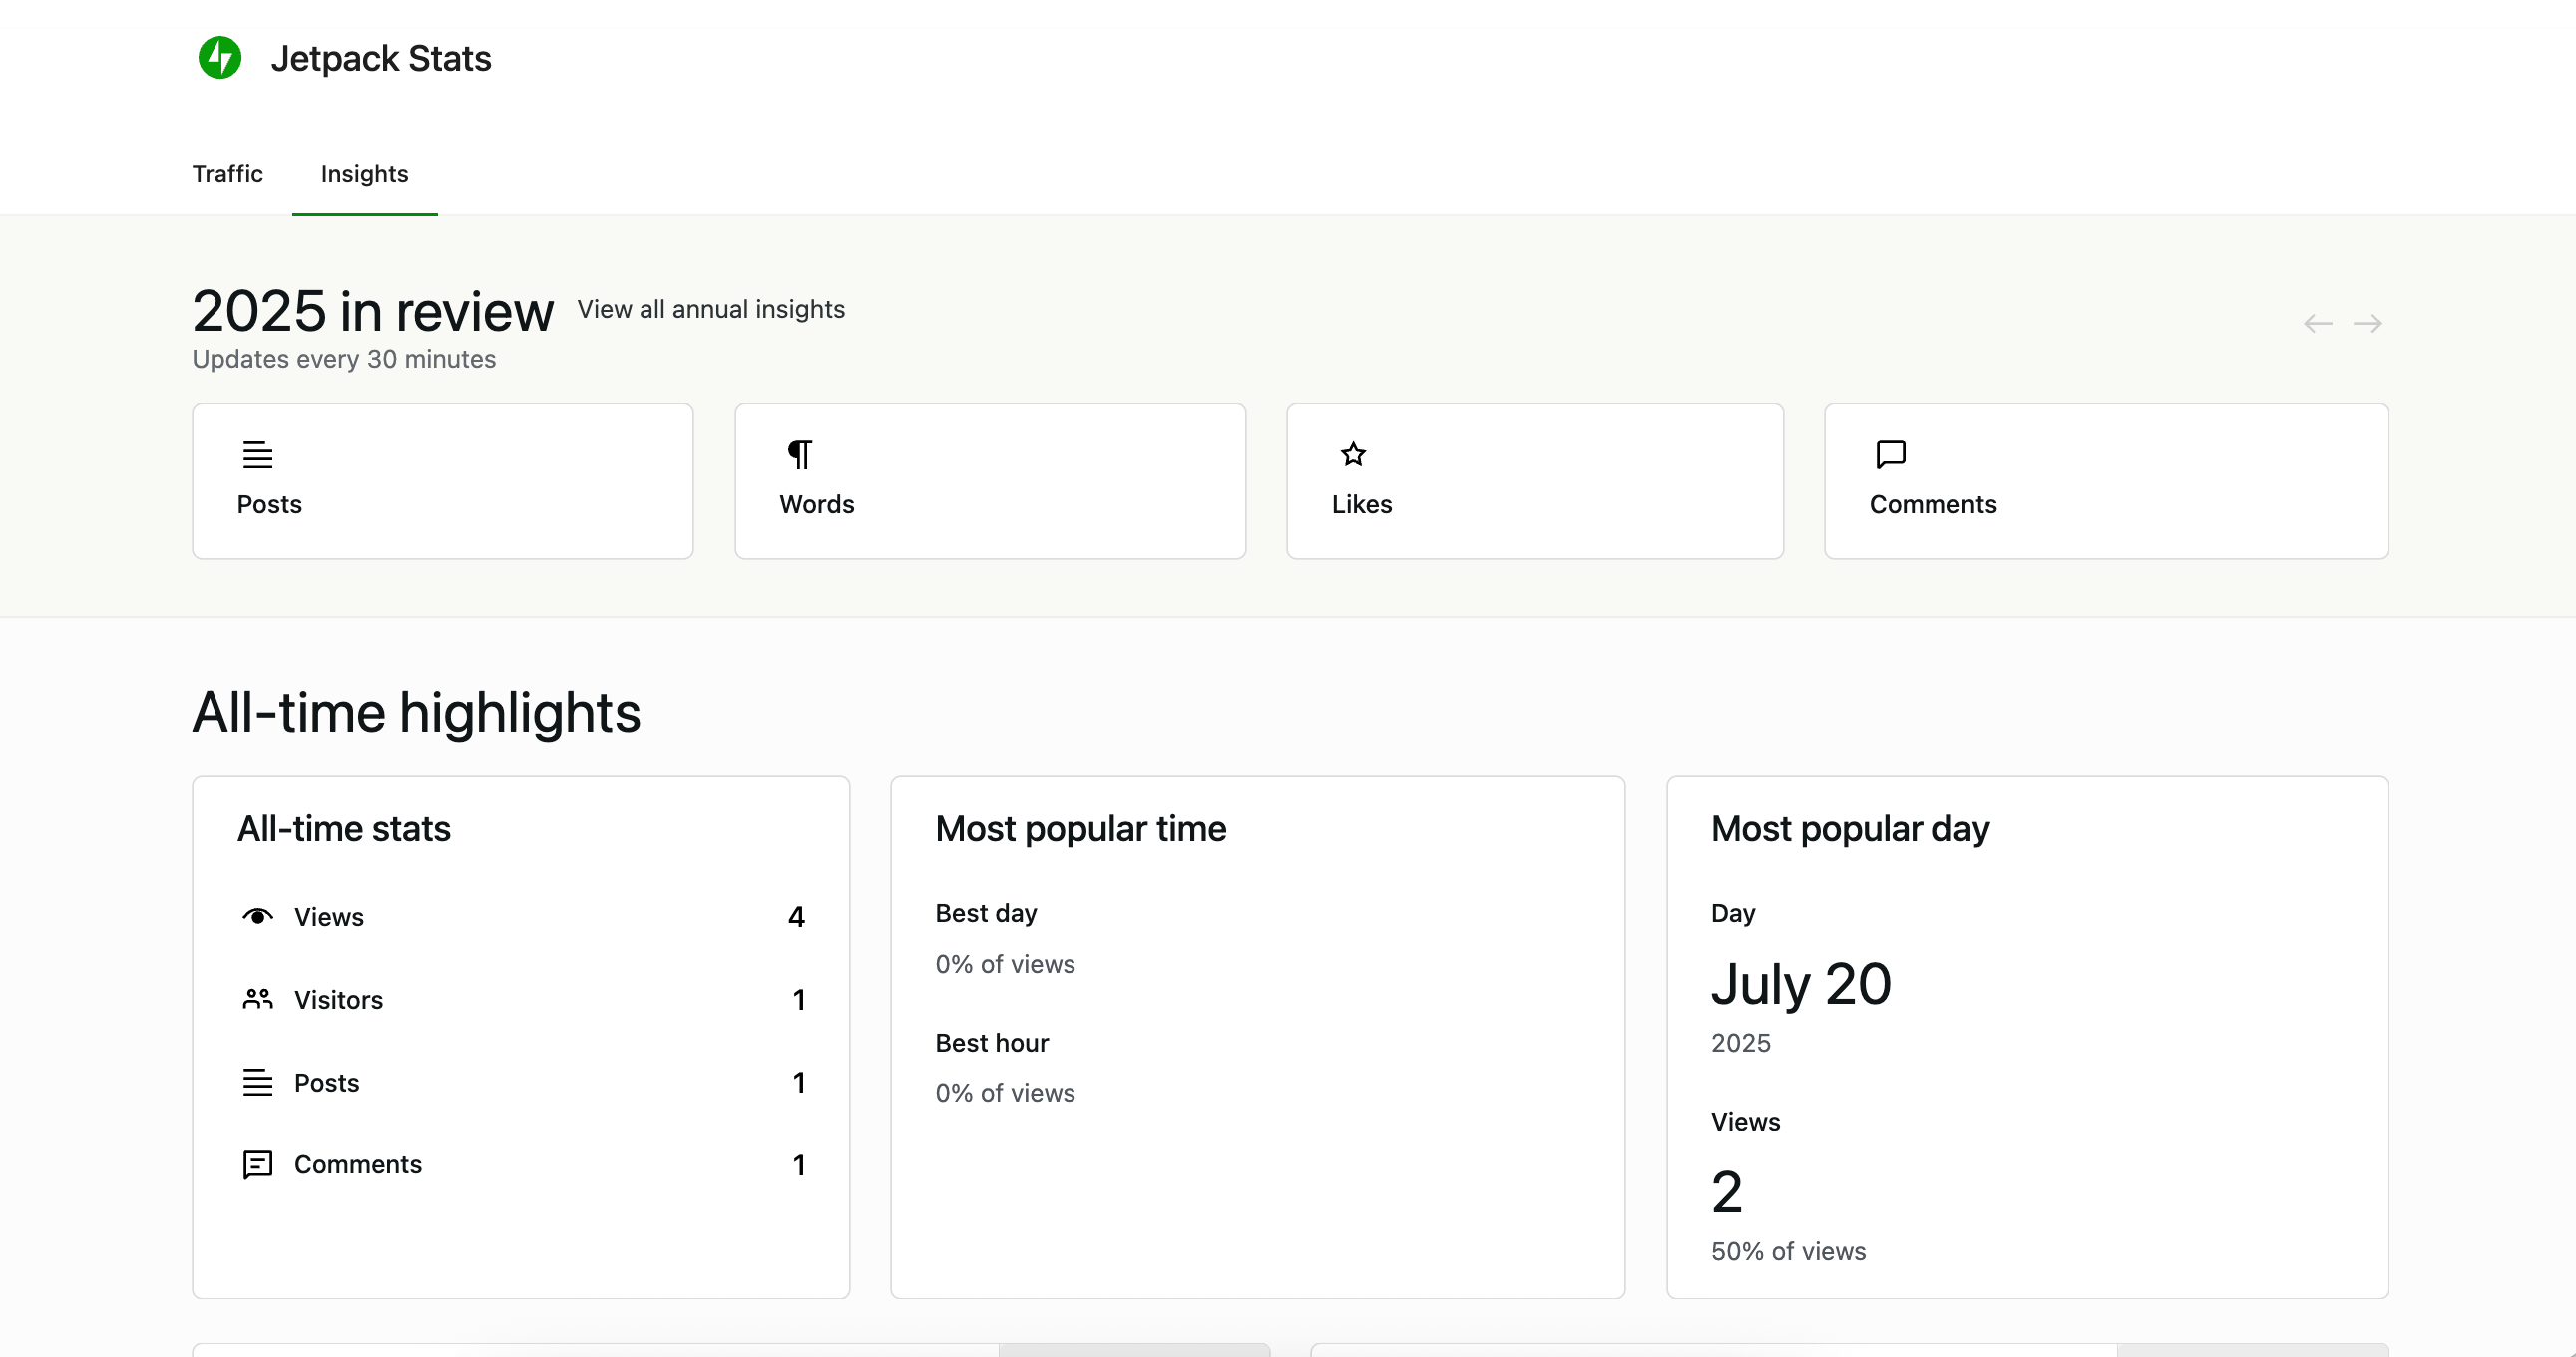Click the All-time Views count row

(x=520, y=917)
